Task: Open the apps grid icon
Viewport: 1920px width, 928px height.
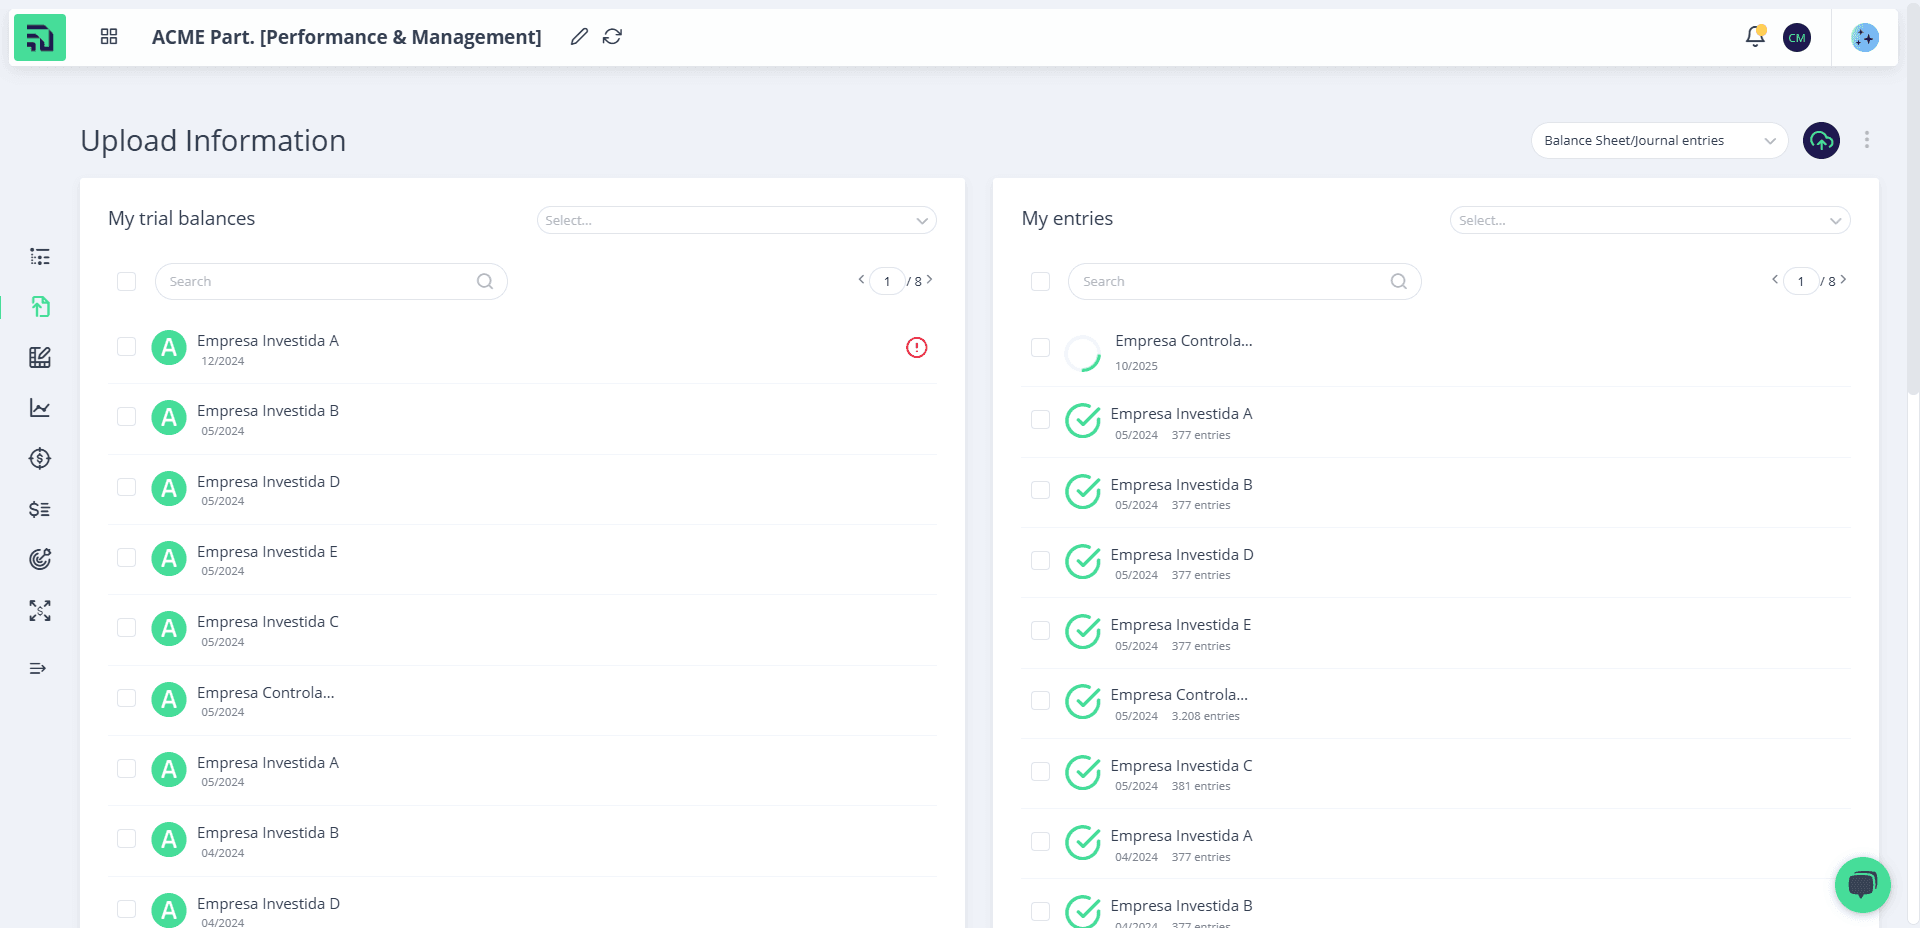Action: click(x=109, y=37)
